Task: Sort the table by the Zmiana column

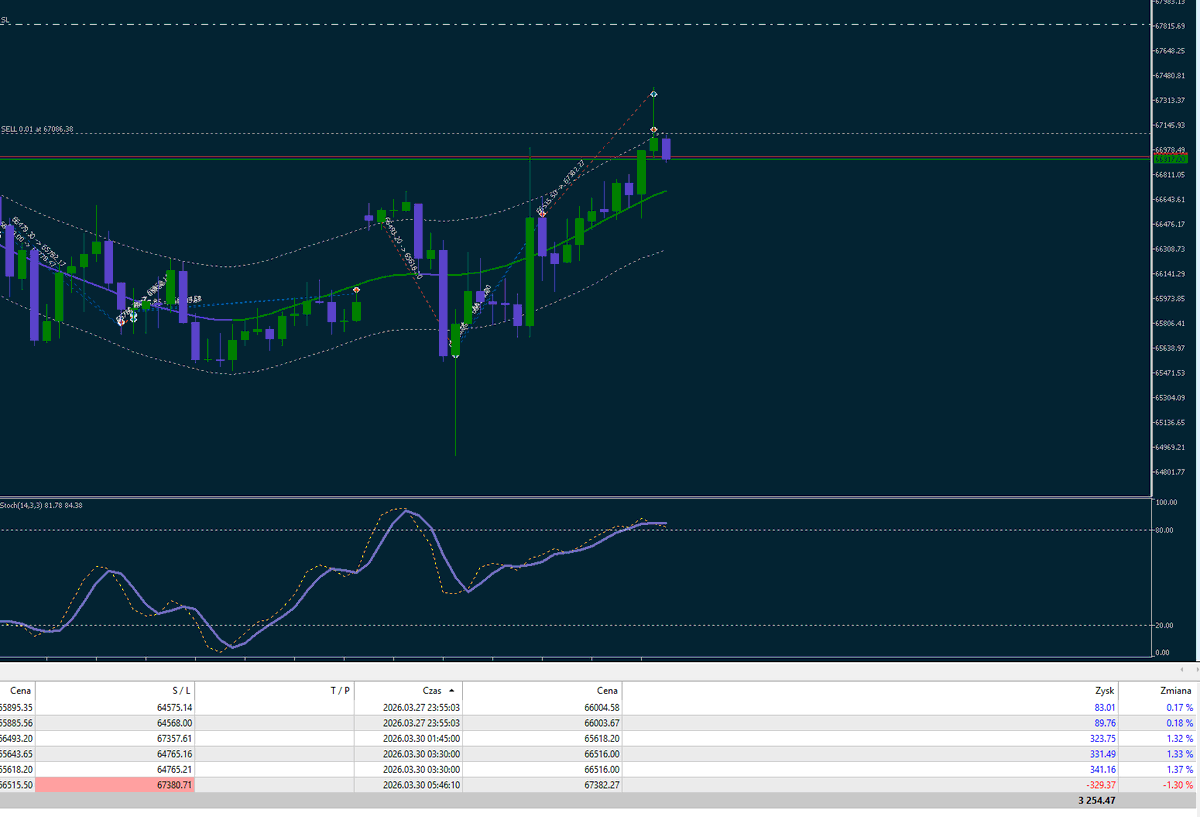Action: [x=1176, y=690]
